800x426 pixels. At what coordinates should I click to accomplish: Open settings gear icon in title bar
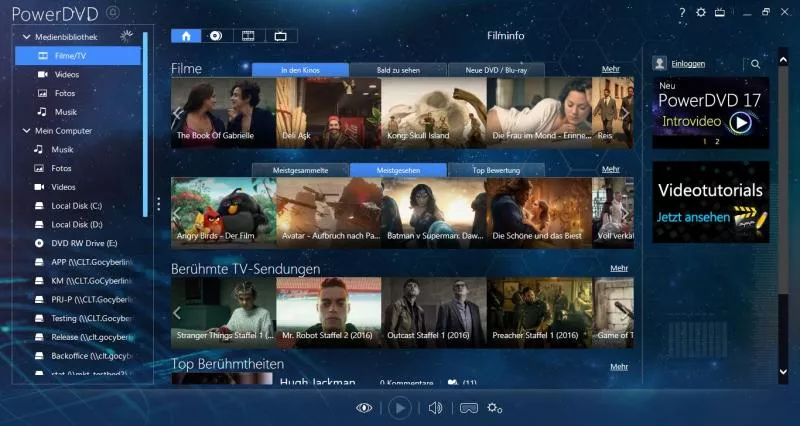click(701, 12)
